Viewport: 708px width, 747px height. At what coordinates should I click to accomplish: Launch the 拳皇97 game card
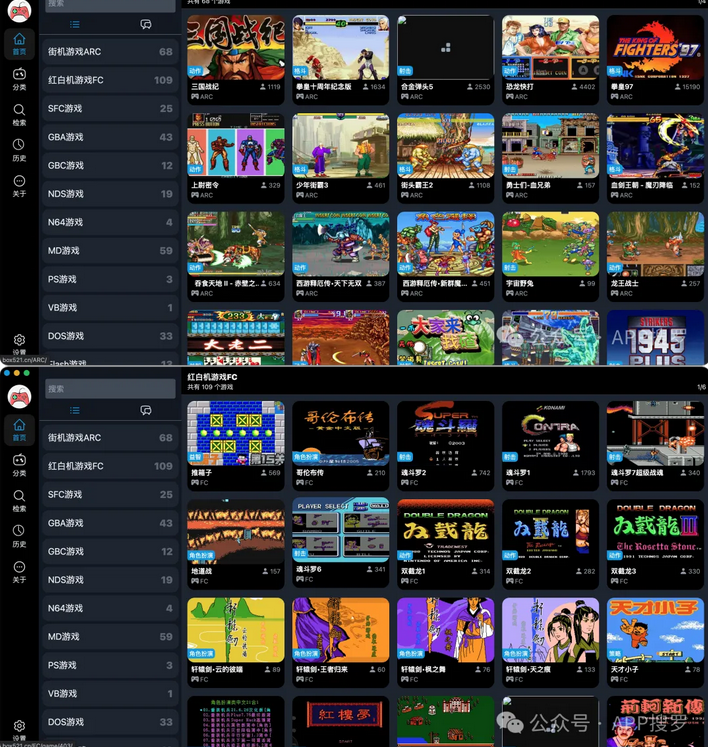click(655, 60)
